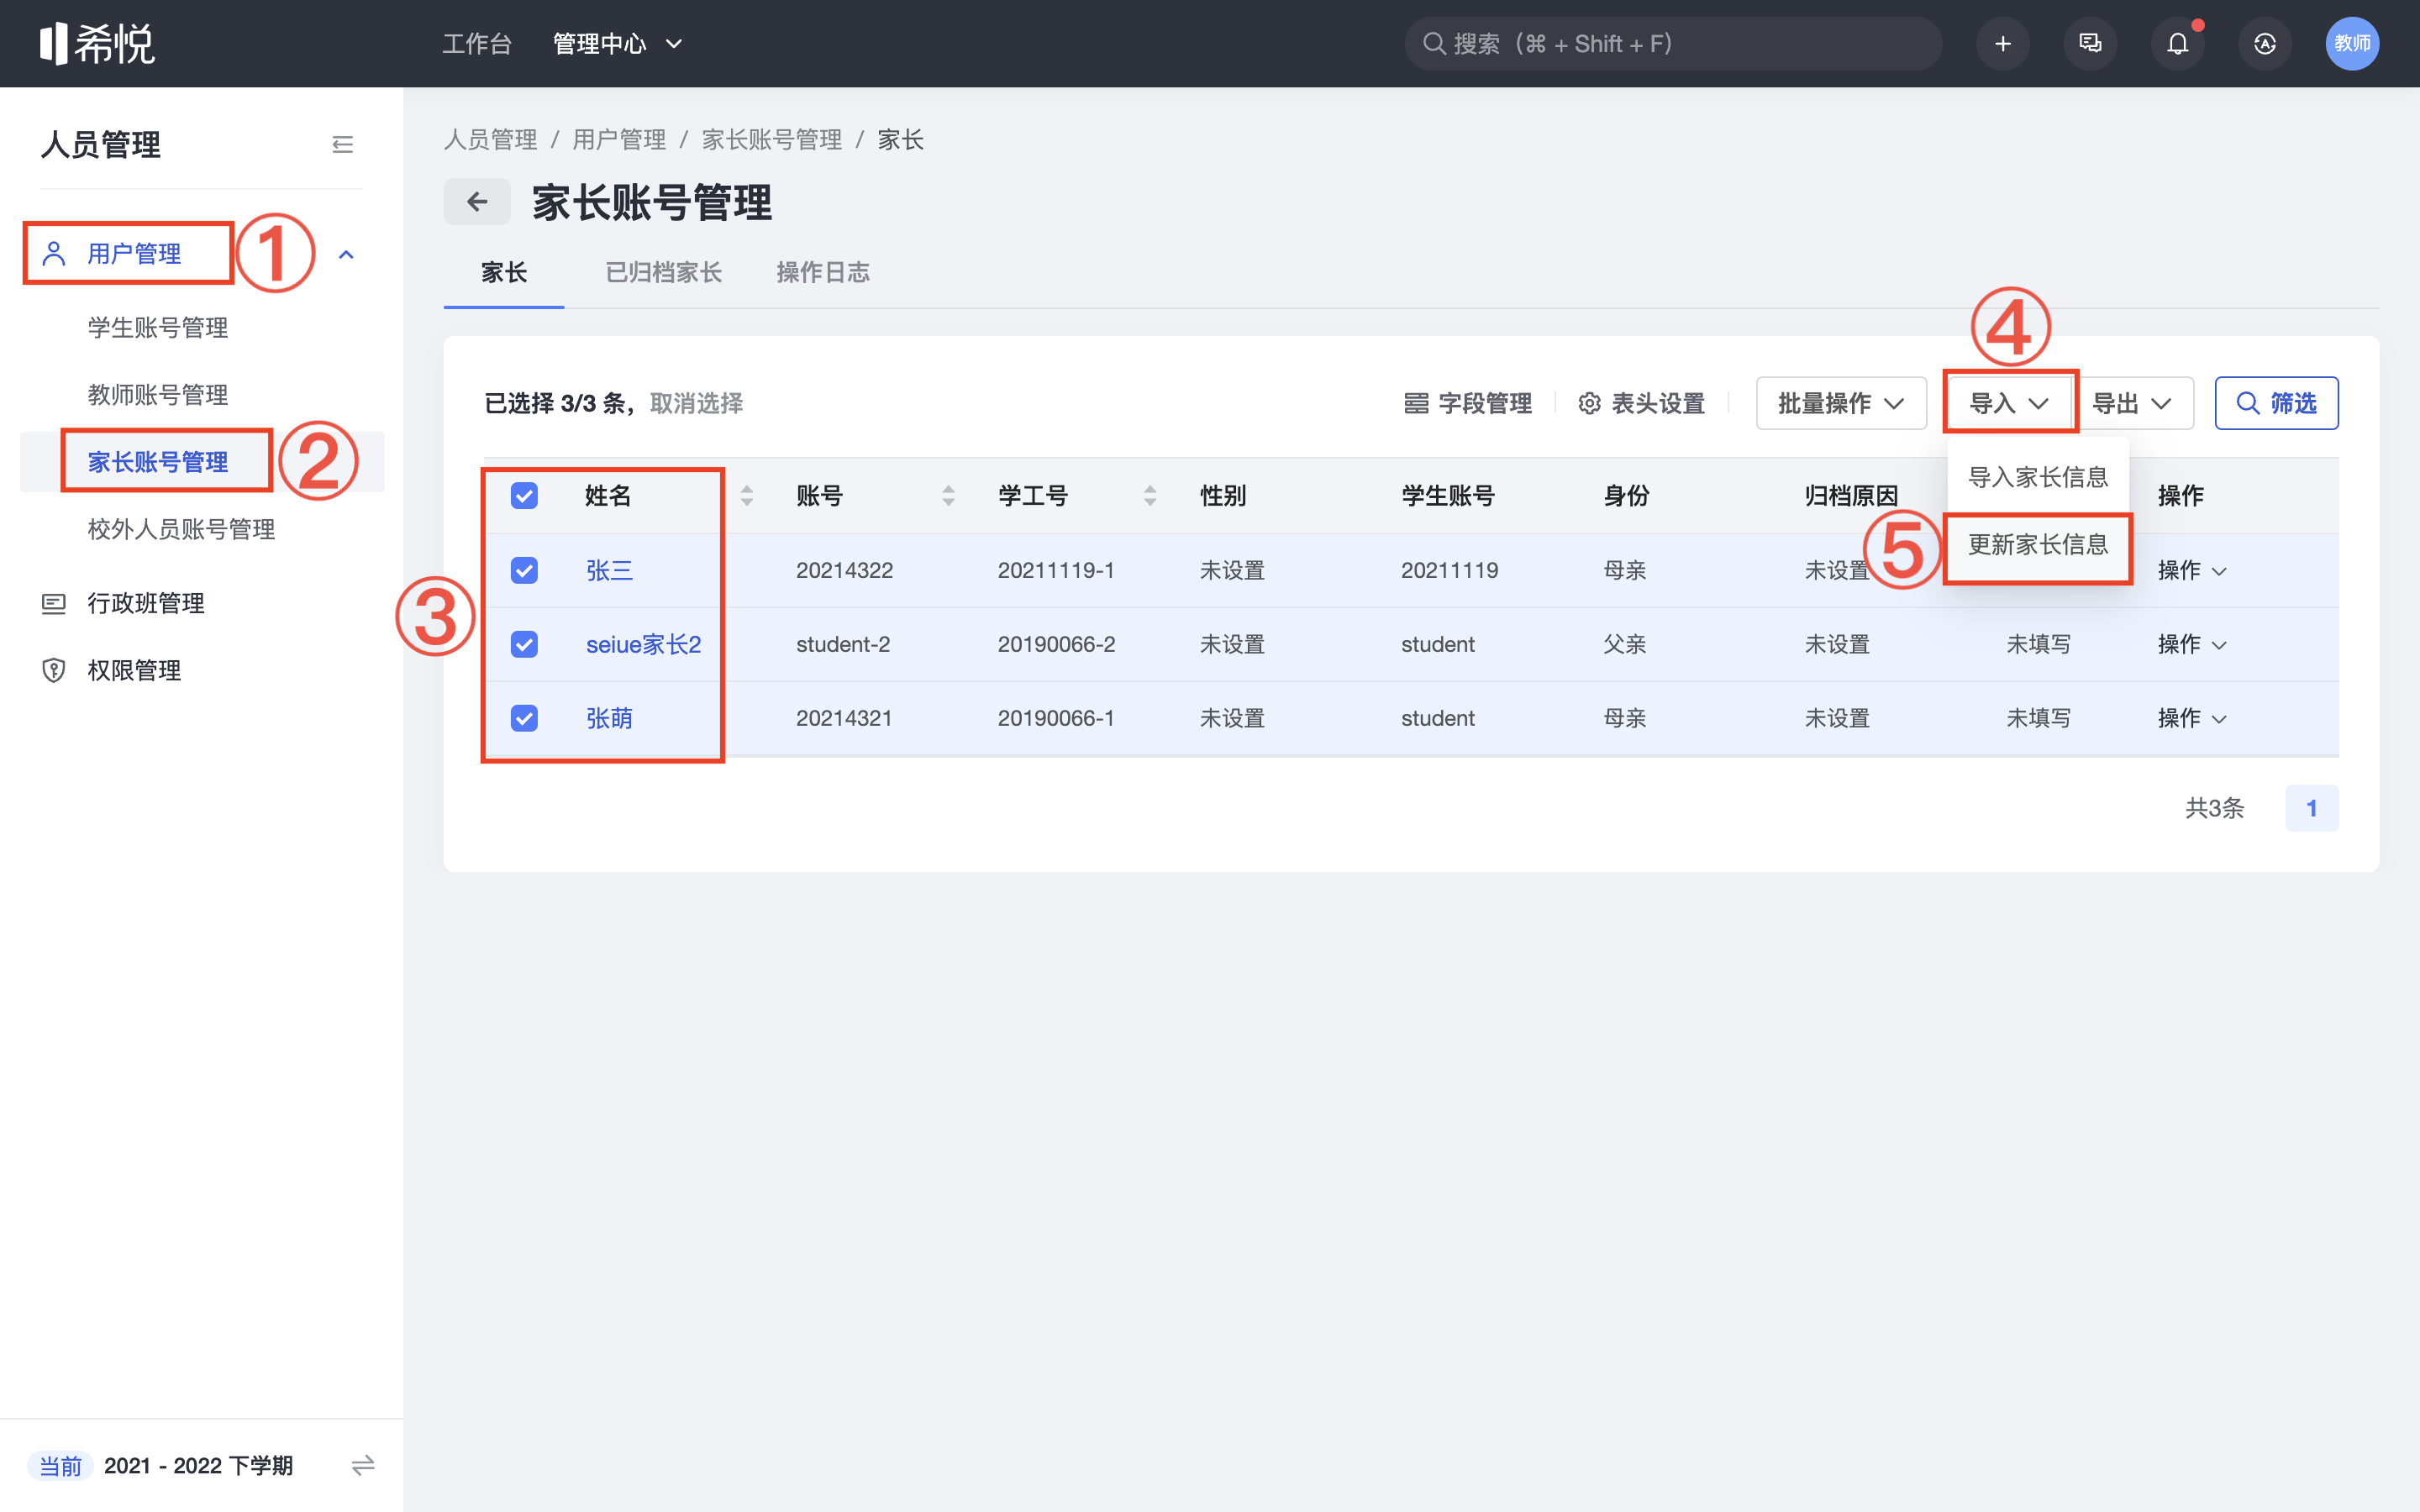The image size is (2420, 1512).
Task: Click the plus create icon in top bar
Action: 2002,43
